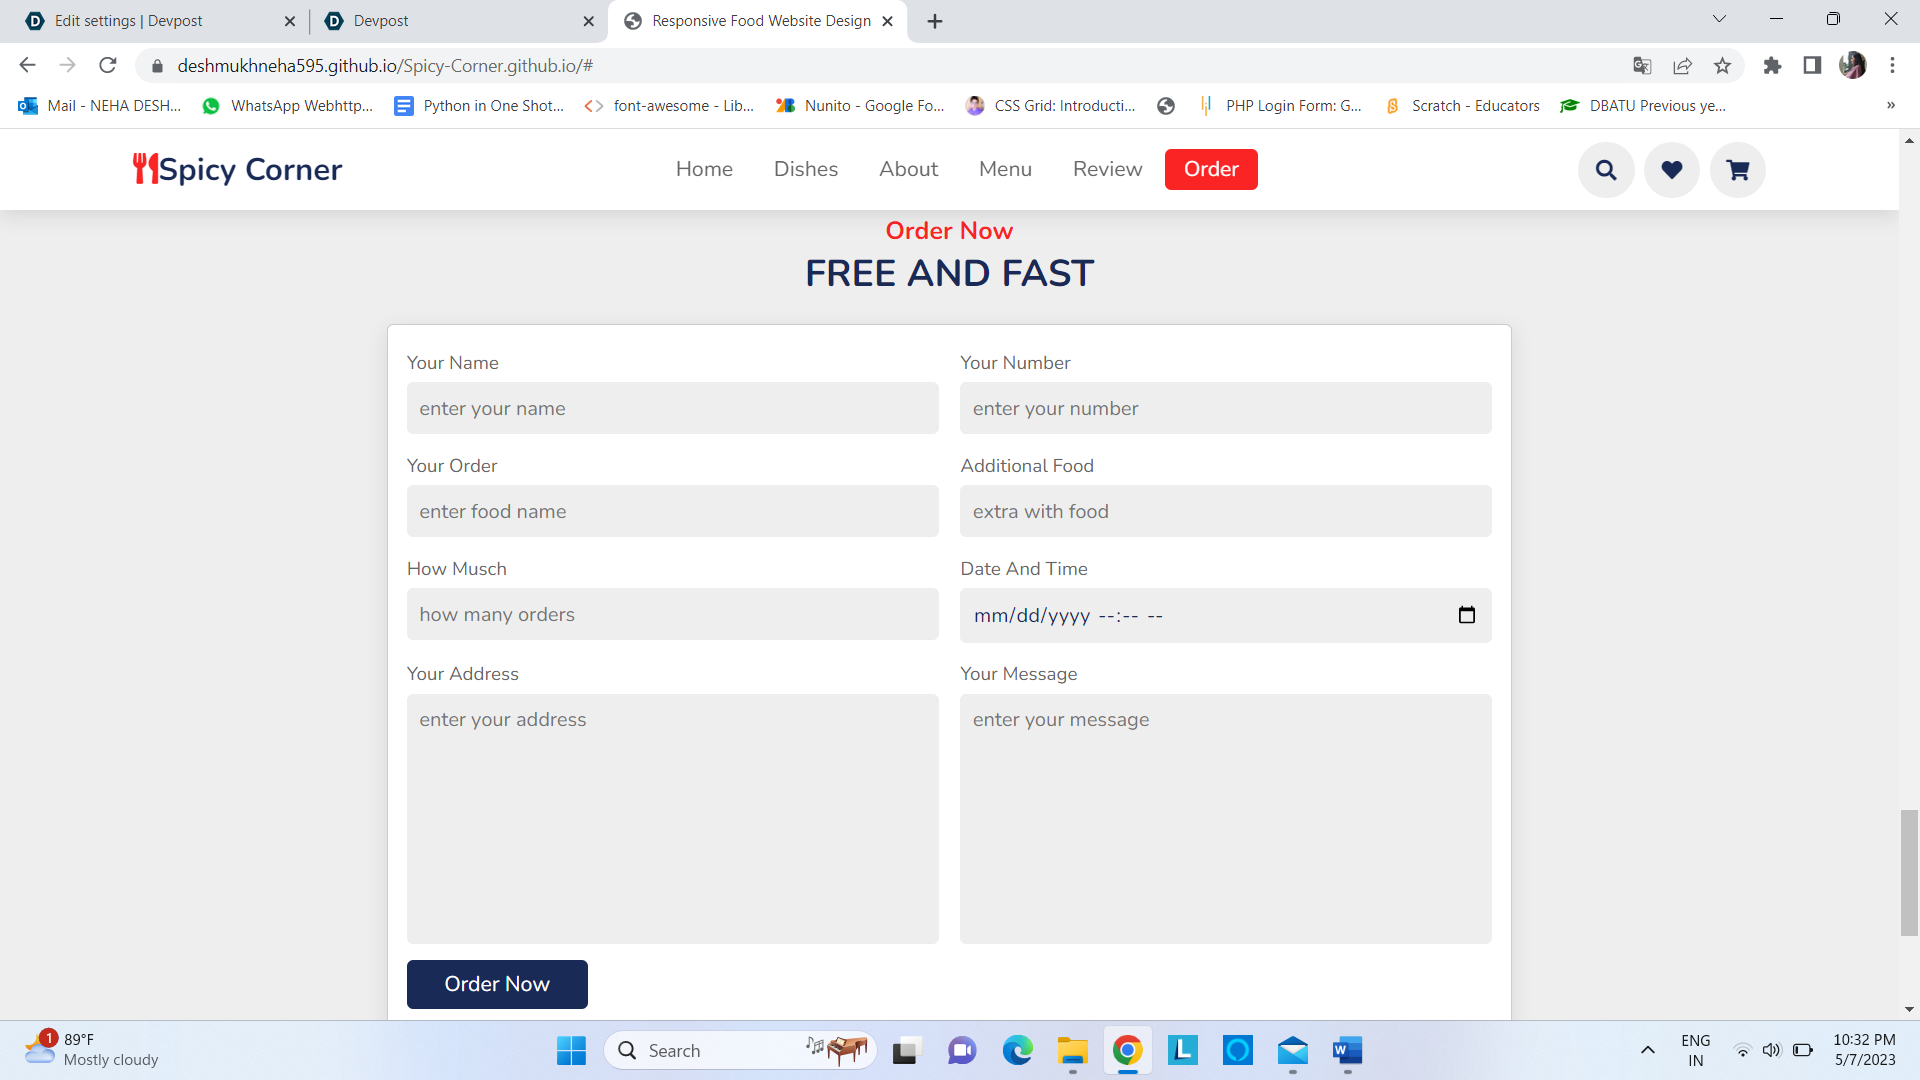
Task: Click the Your Message text area
Action: [x=1225, y=819]
